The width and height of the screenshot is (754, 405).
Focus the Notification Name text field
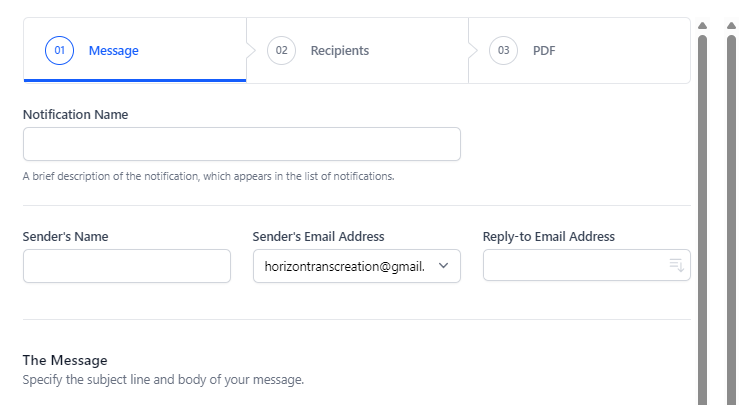coord(241,144)
